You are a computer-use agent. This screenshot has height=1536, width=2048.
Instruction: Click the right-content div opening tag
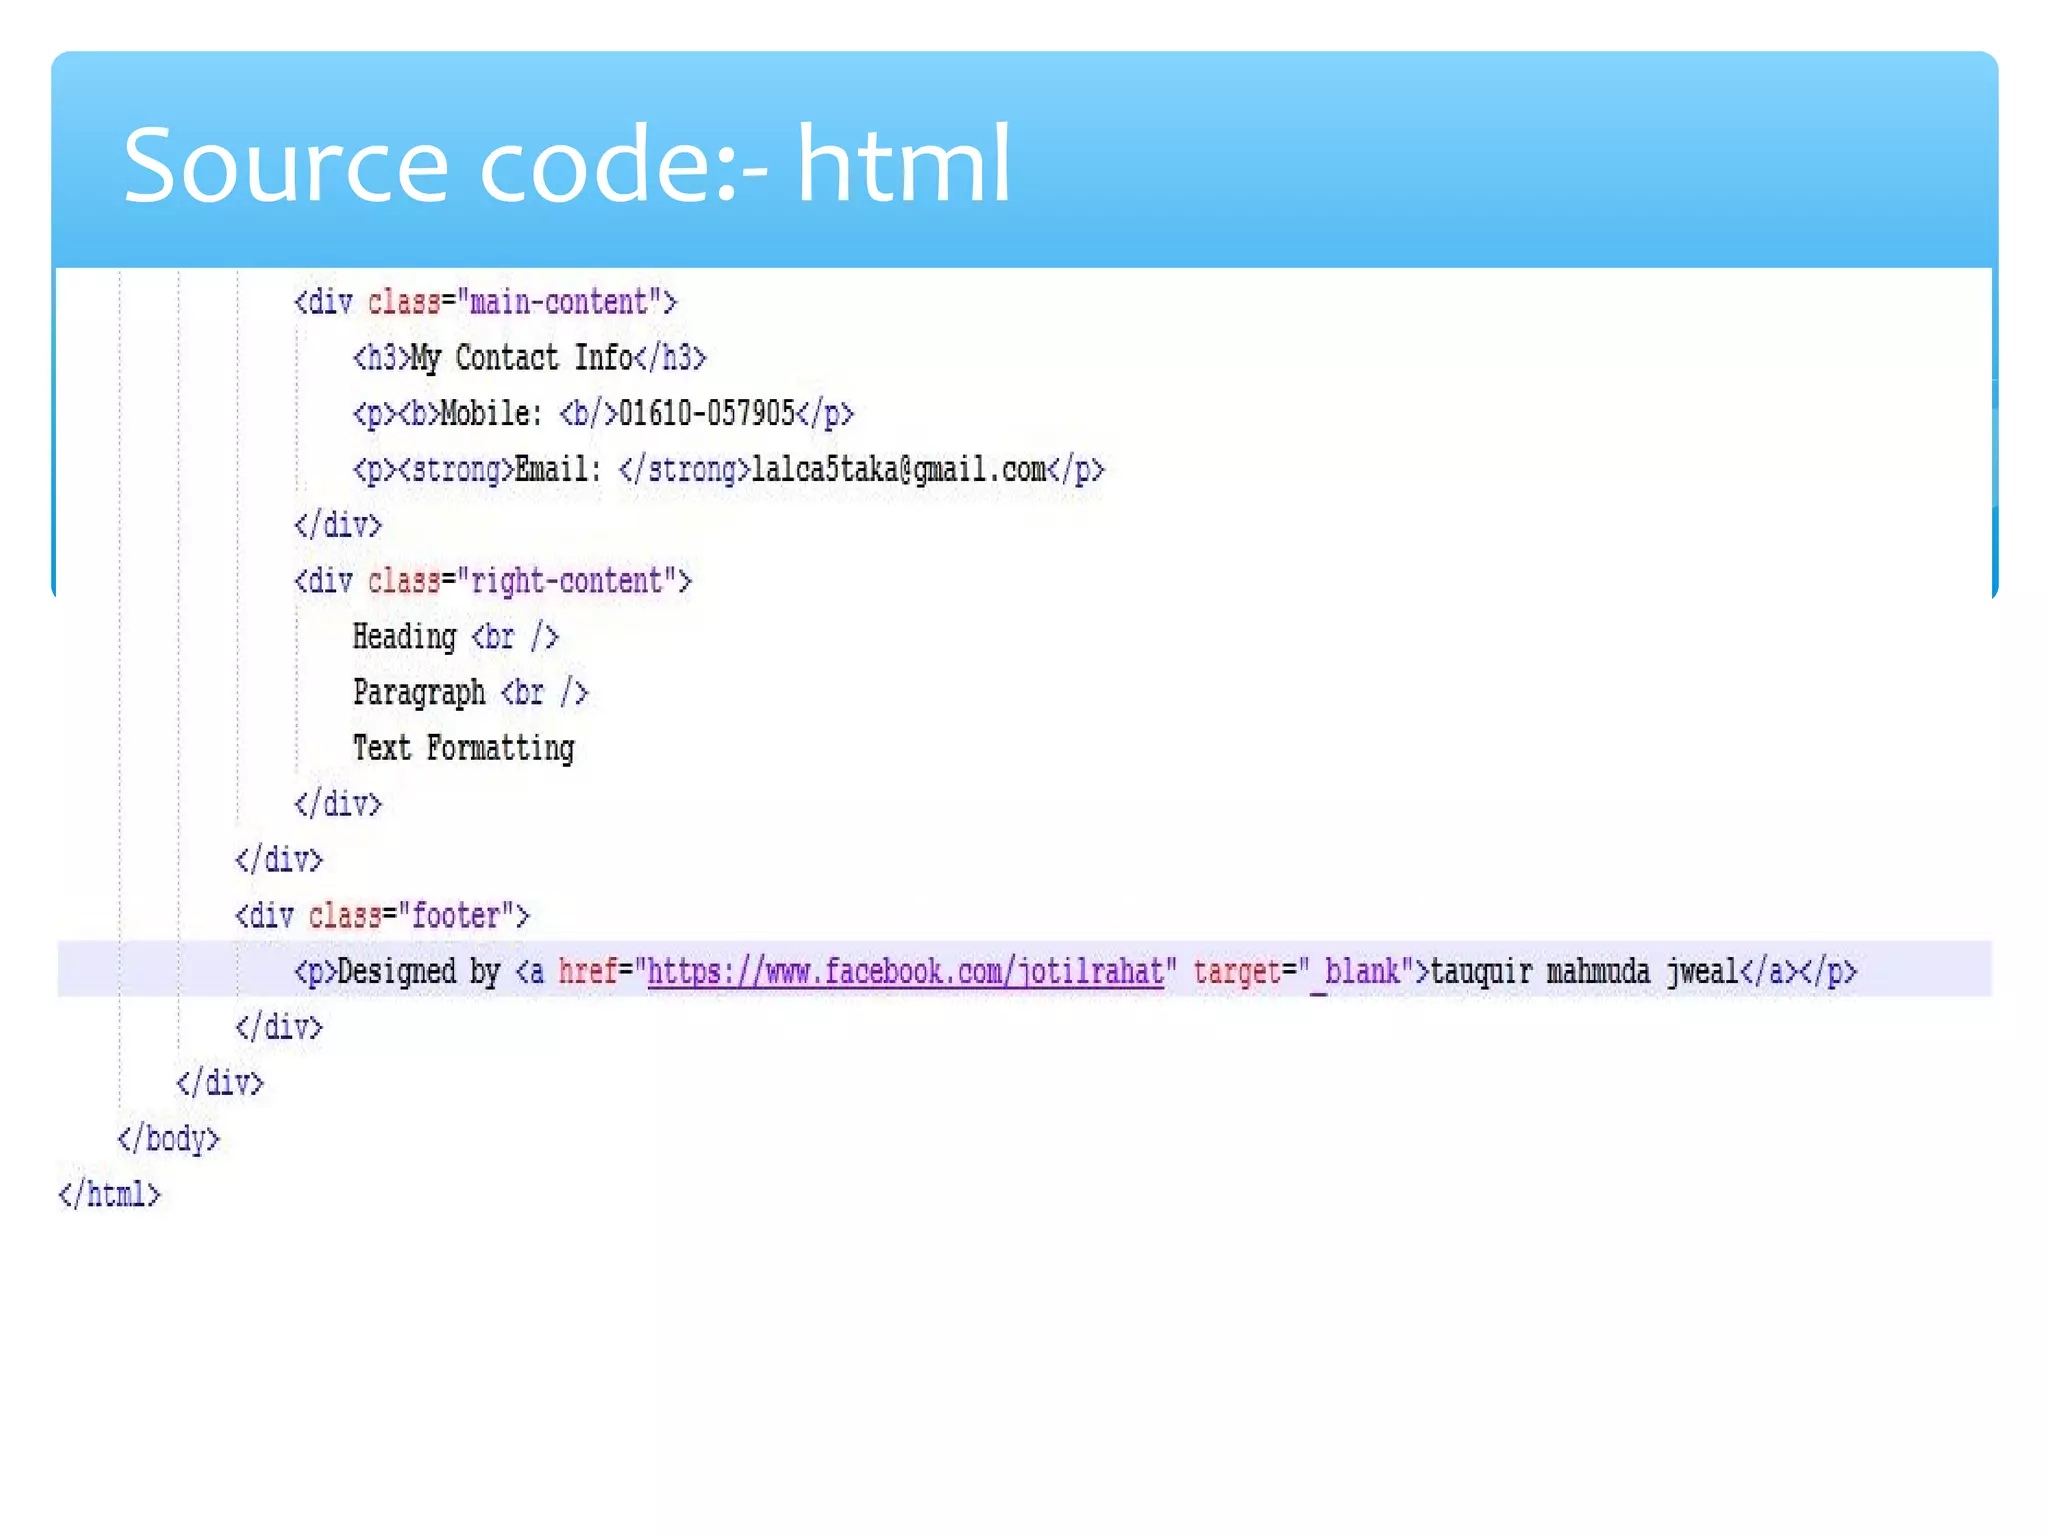point(492,581)
